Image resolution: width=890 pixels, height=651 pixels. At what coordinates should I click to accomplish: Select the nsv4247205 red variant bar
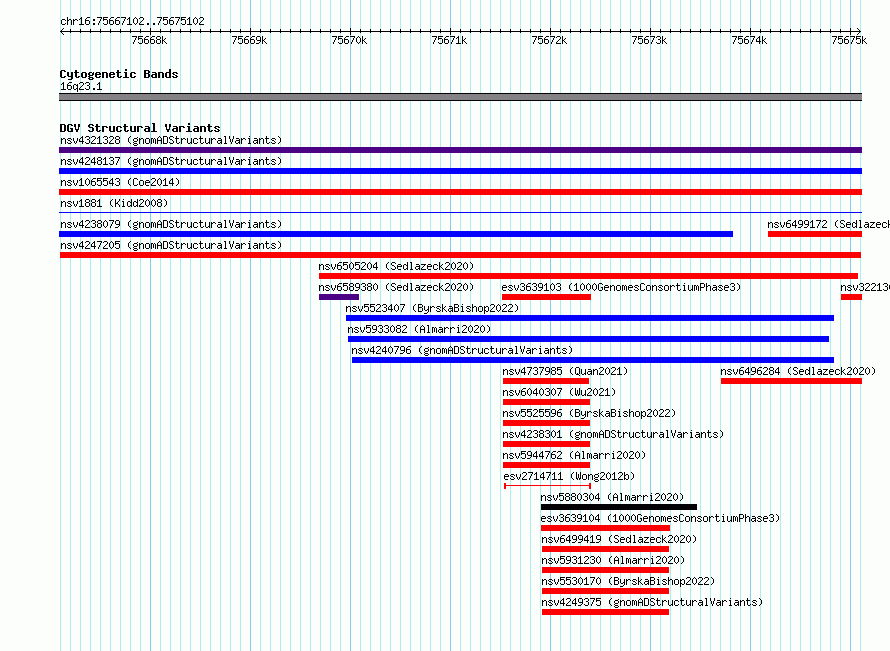460,255
